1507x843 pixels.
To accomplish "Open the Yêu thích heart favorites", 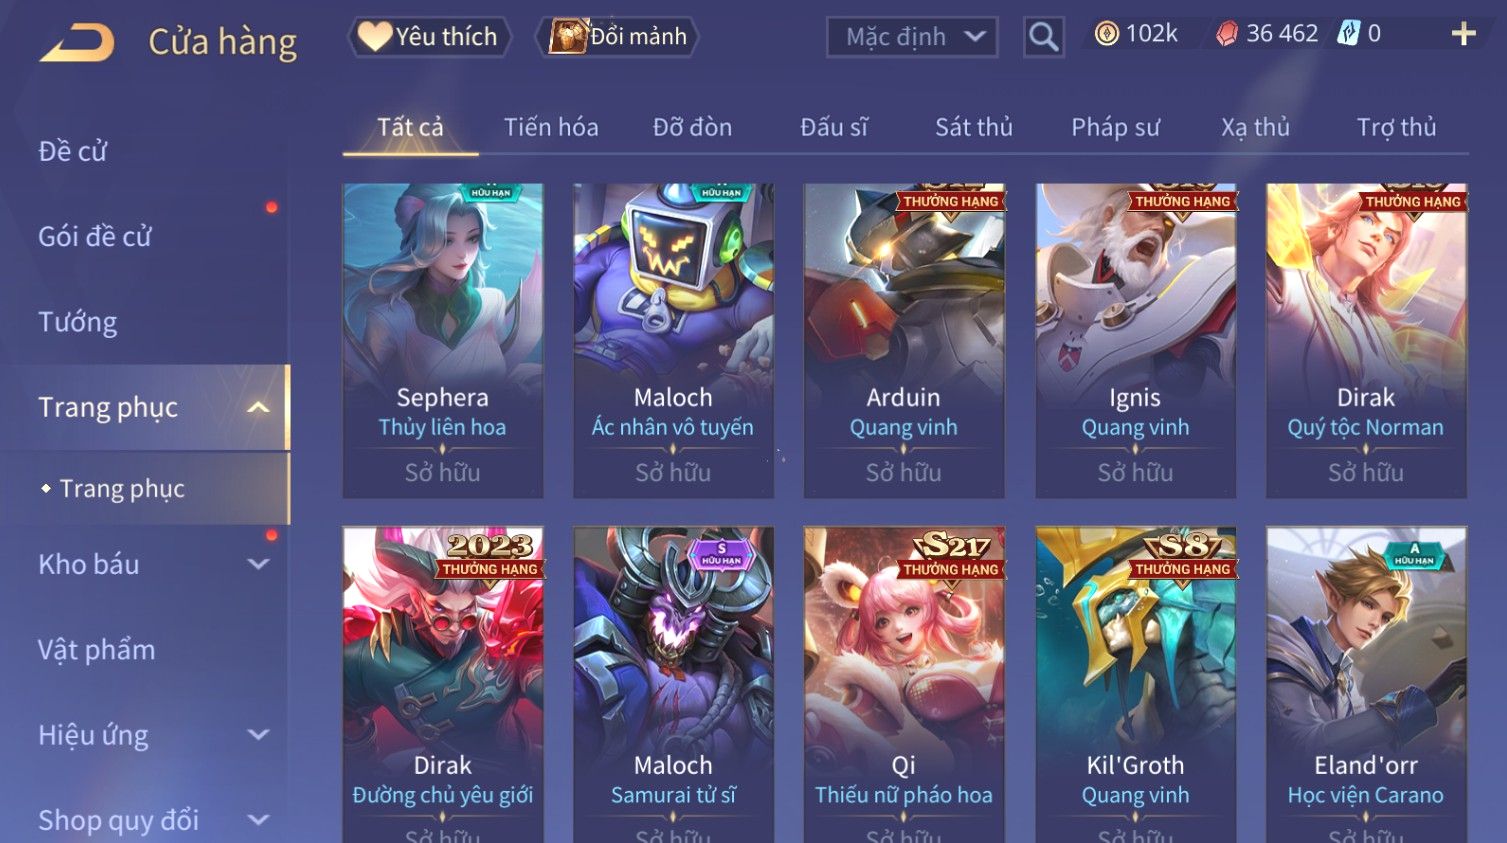I will [x=429, y=37].
